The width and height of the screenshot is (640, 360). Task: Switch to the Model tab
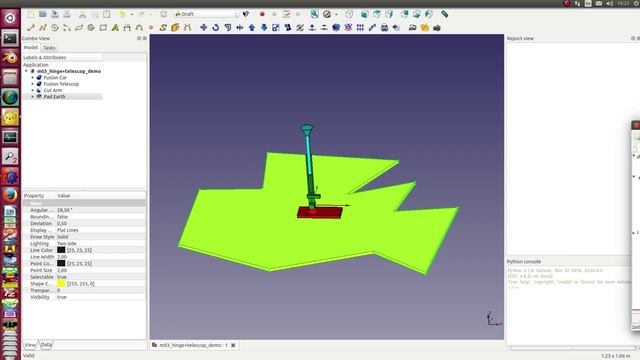tap(31, 47)
